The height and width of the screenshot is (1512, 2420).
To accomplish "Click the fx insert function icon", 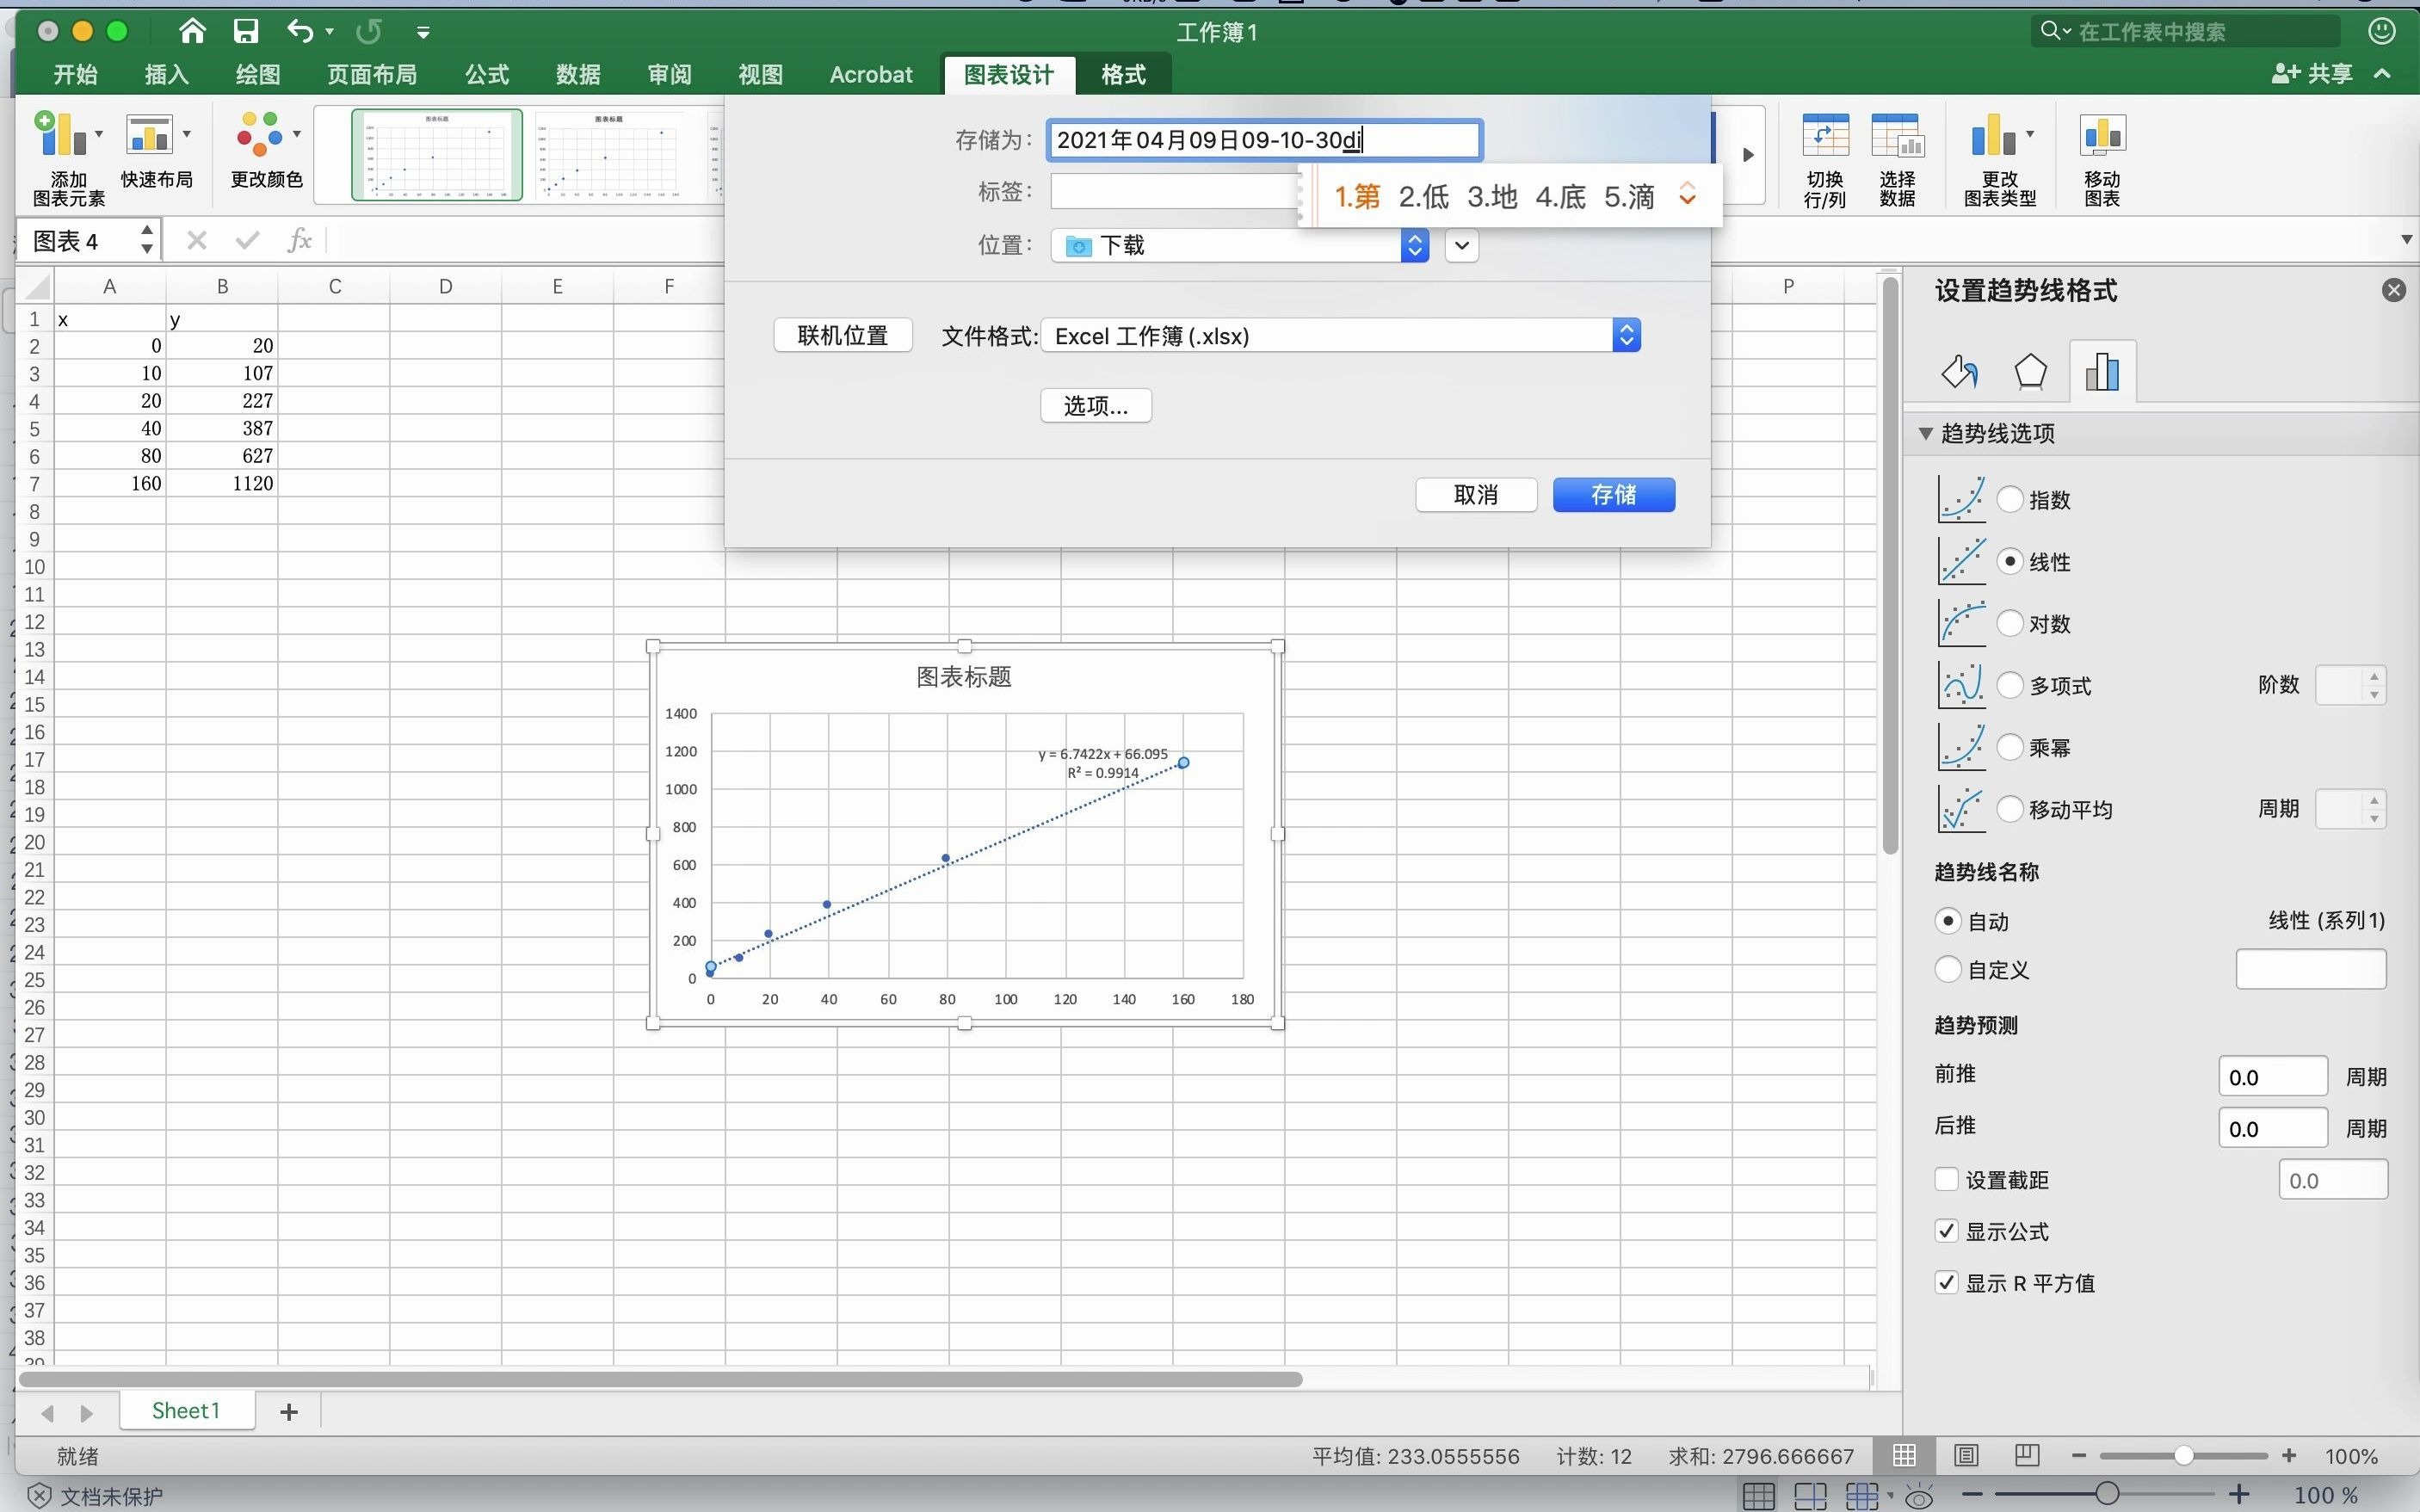I will [x=299, y=240].
